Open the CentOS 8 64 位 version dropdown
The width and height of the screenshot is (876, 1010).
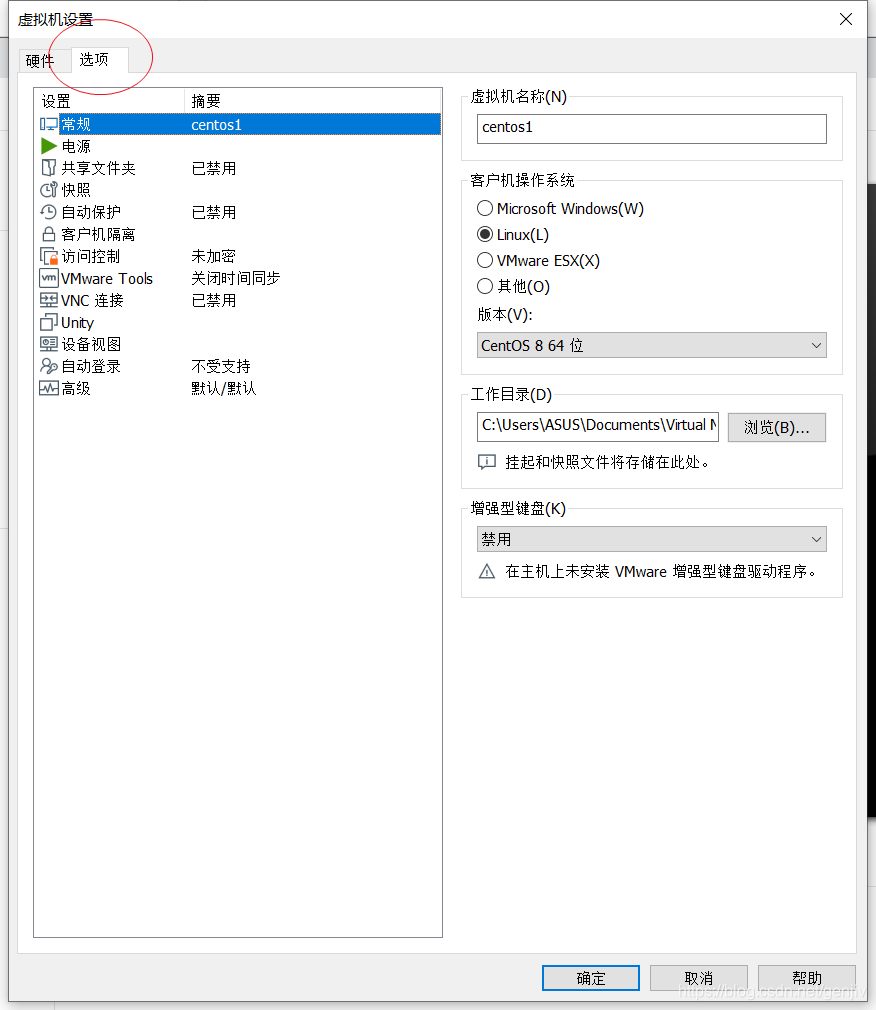tap(652, 345)
